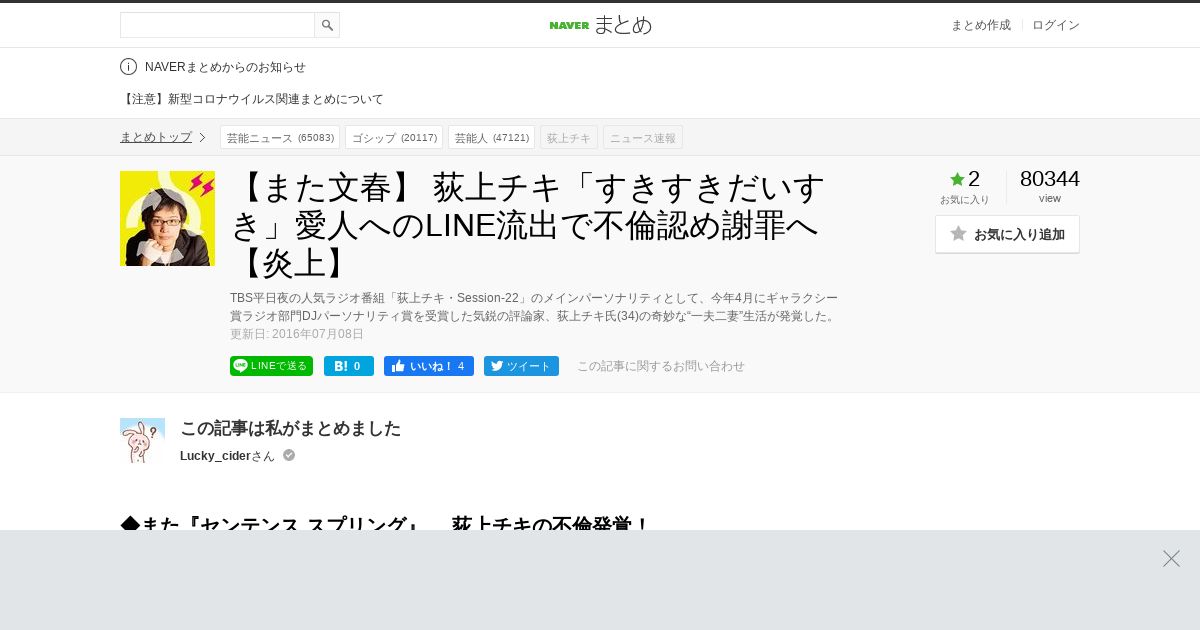
Task: Open the 新型コロナウイルス関連まとめ notice link
Action: coord(252,99)
